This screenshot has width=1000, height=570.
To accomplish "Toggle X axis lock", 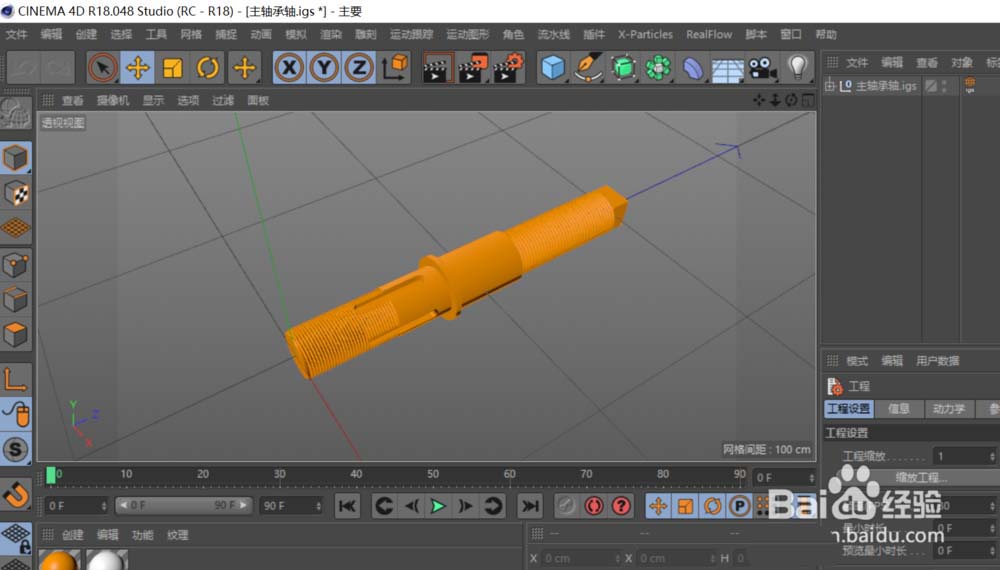I will 289,68.
